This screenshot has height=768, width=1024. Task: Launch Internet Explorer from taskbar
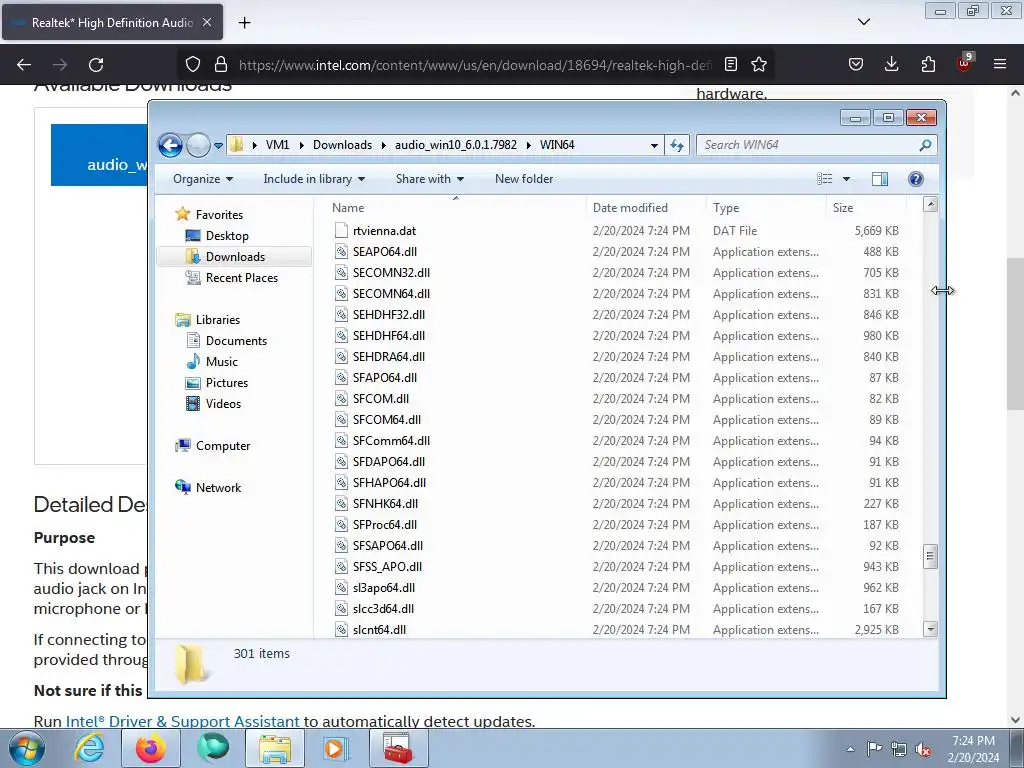point(88,748)
